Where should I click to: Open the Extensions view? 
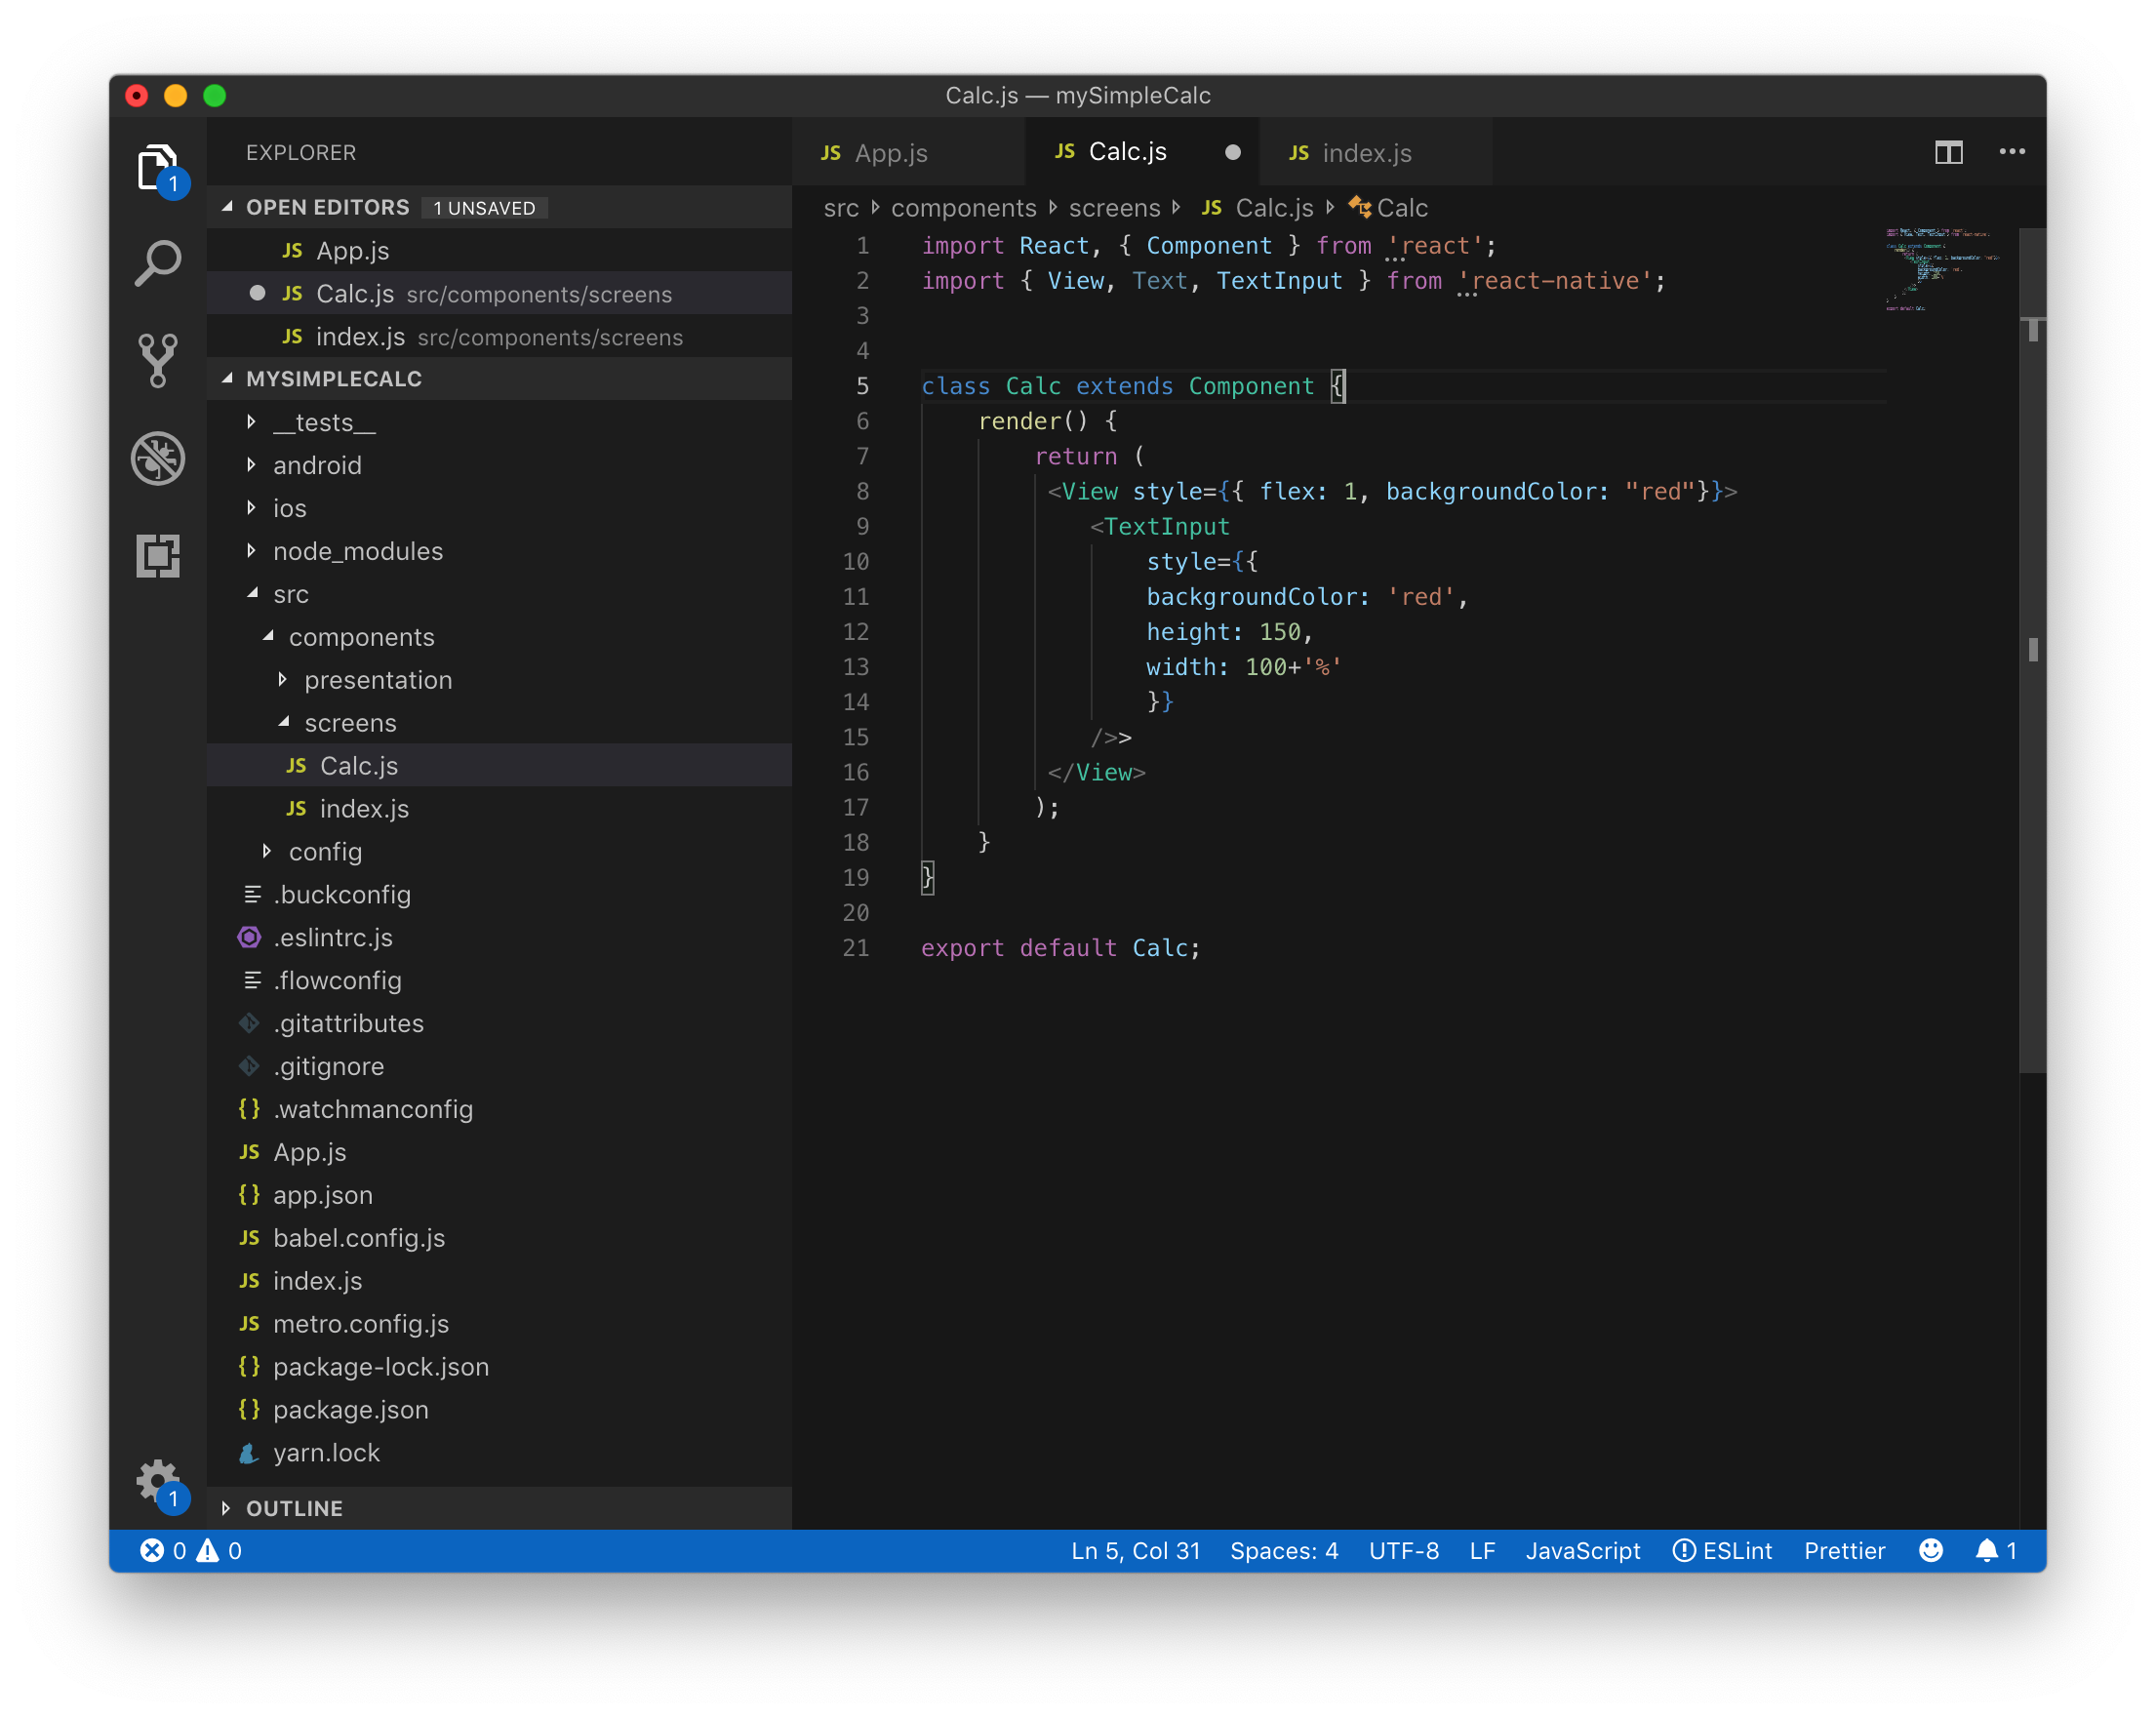click(x=158, y=556)
